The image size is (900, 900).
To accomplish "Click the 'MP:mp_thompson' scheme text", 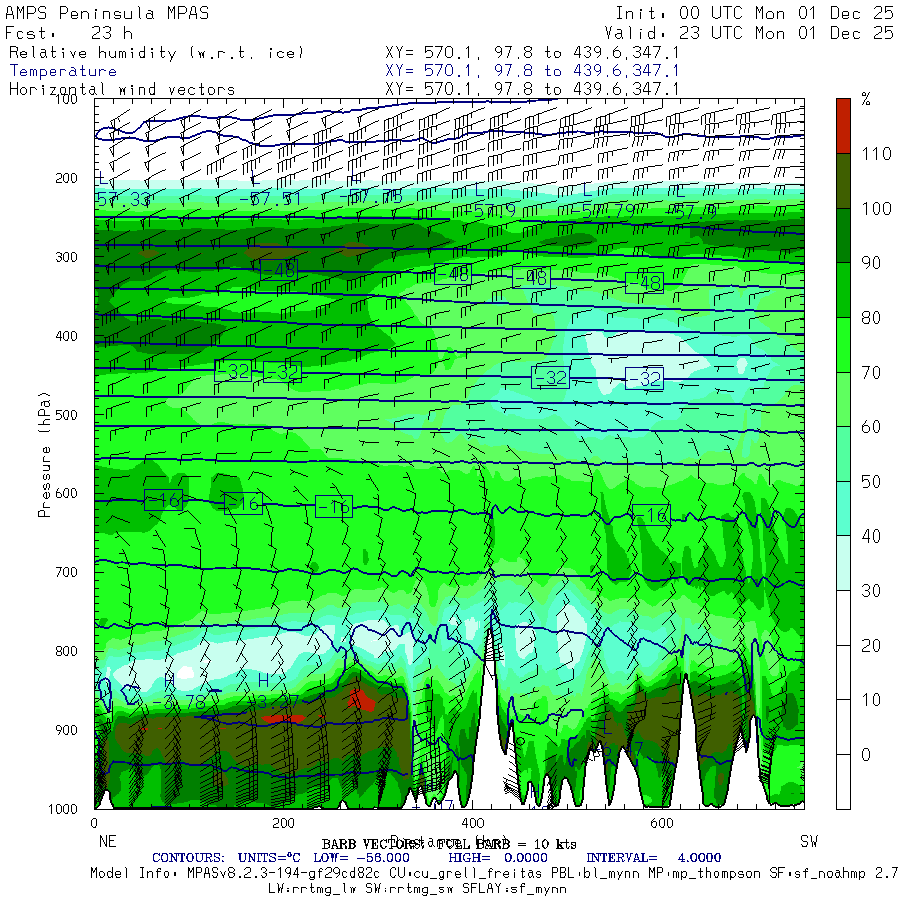I will (x=705, y=874).
